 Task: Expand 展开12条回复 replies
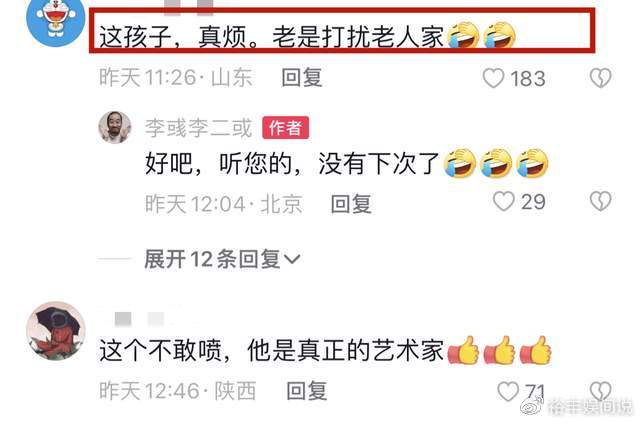[222, 259]
